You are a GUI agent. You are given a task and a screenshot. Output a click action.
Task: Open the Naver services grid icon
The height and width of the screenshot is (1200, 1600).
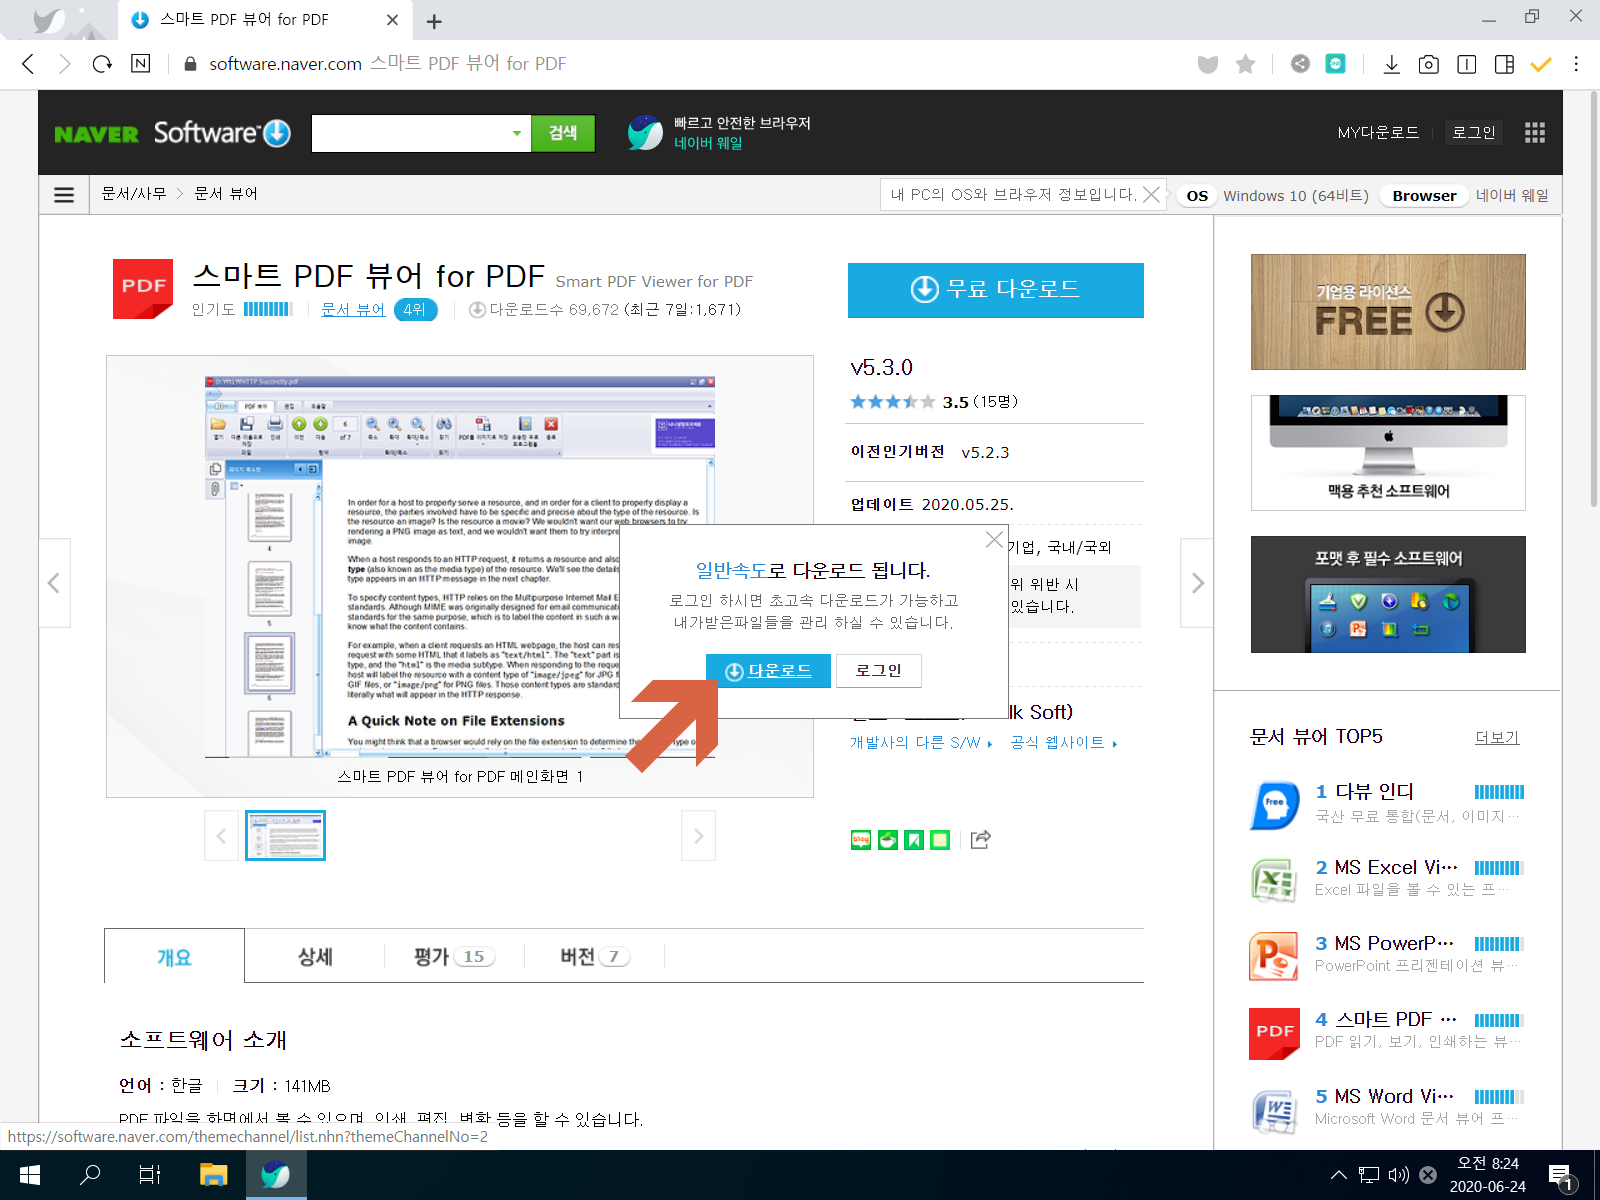click(1535, 133)
